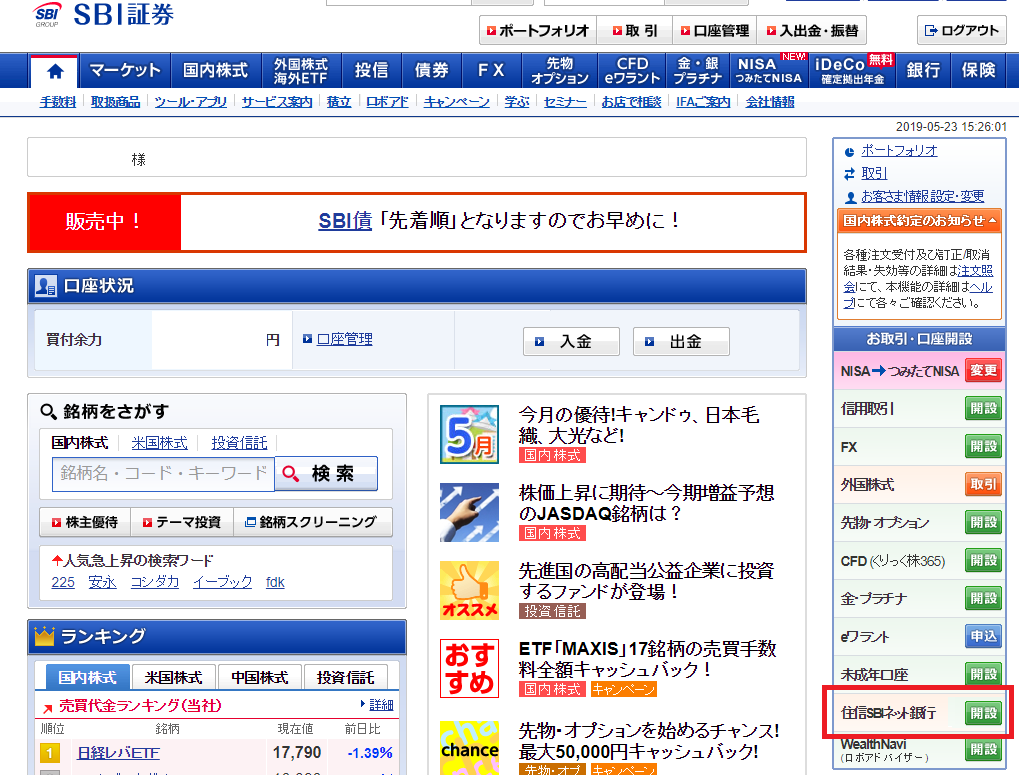The image size is (1019, 775).
Task: Open おすすめ ETF MAXIS thumbnail
Action: pyautogui.click(x=469, y=668)
